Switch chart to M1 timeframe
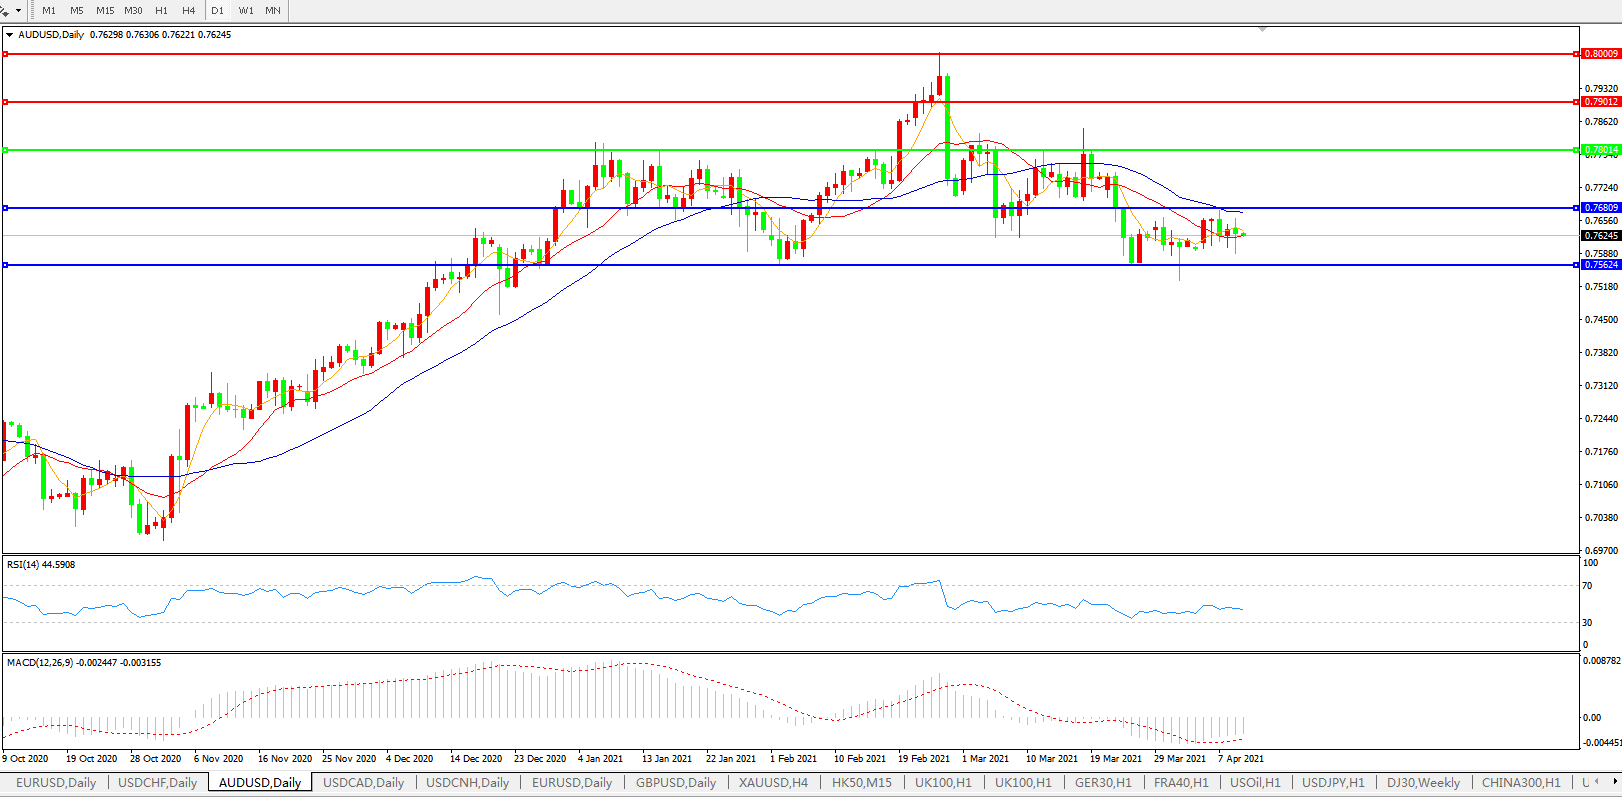This screenshot has width=1622, height=797. [x=49, y=10]
